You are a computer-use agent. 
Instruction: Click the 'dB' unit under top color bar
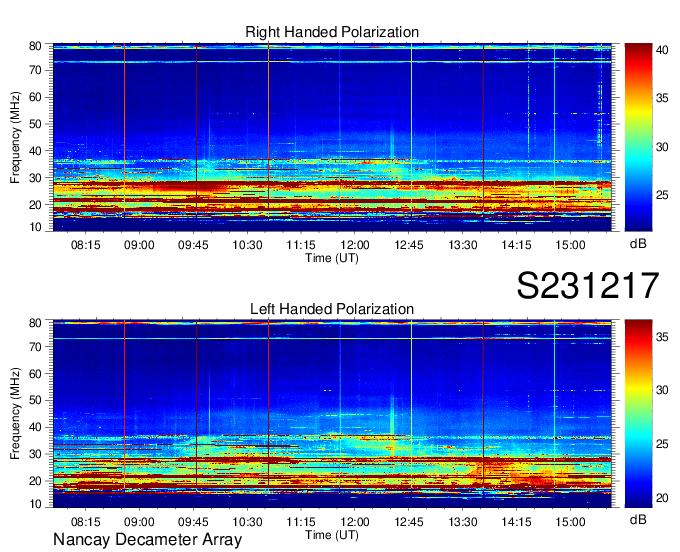click(x=638, y=244)
